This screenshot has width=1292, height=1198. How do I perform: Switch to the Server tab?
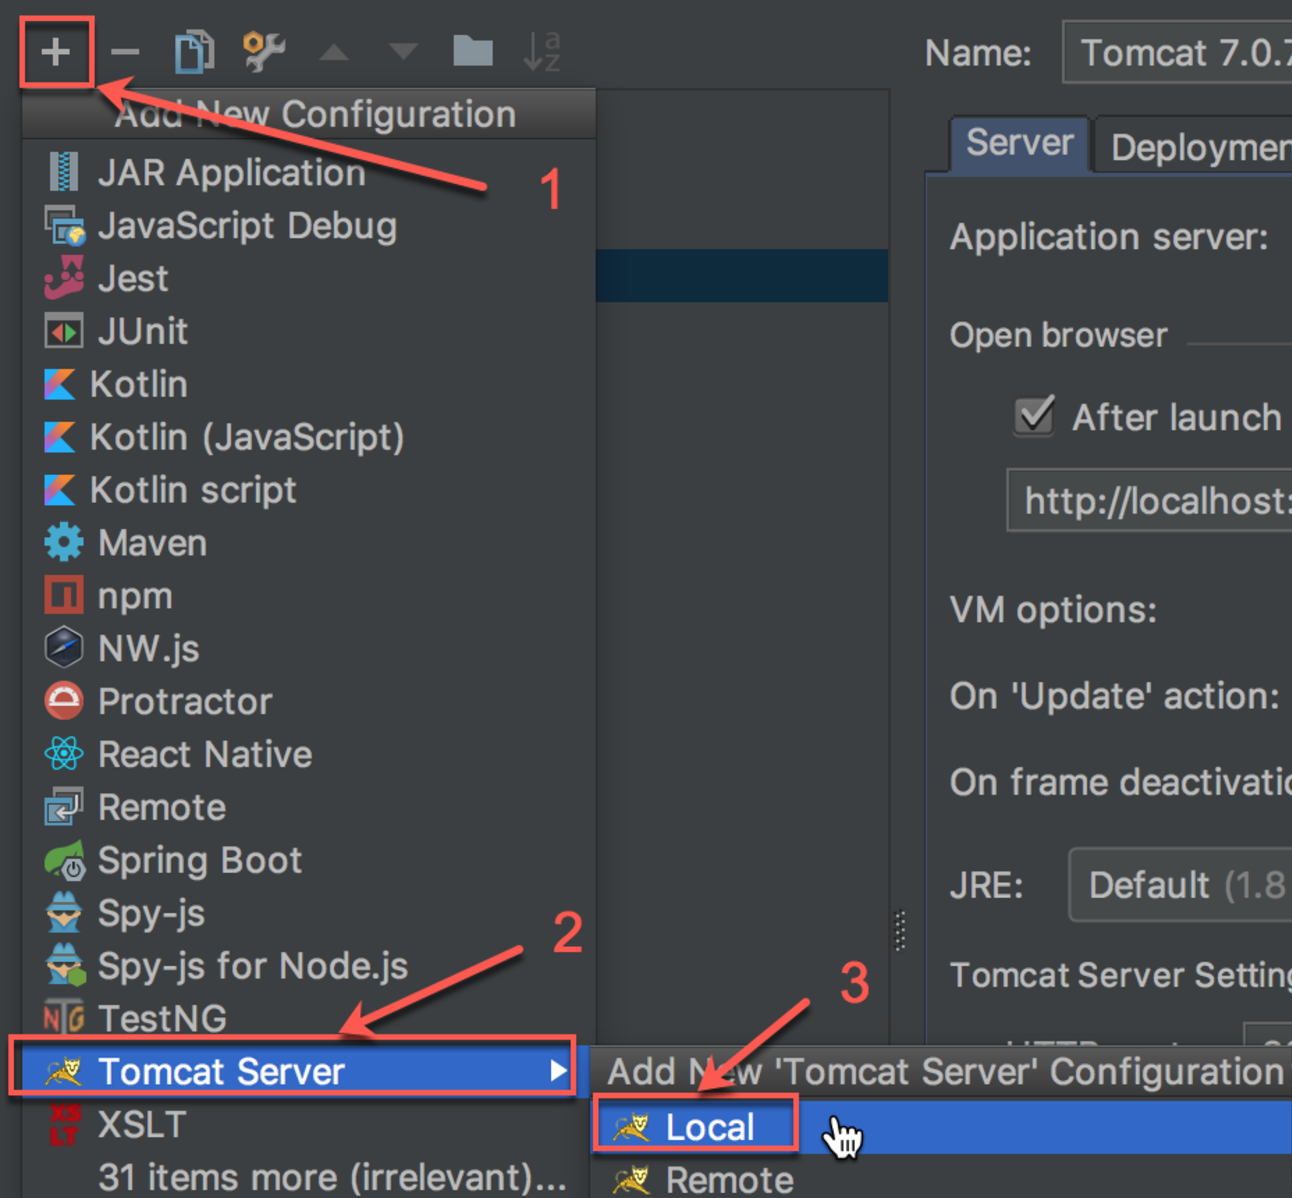pyautogui.click(x=1019, y=144)
